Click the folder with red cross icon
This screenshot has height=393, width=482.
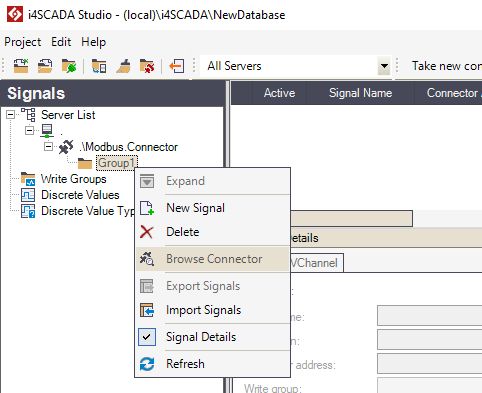coord(147,66)
